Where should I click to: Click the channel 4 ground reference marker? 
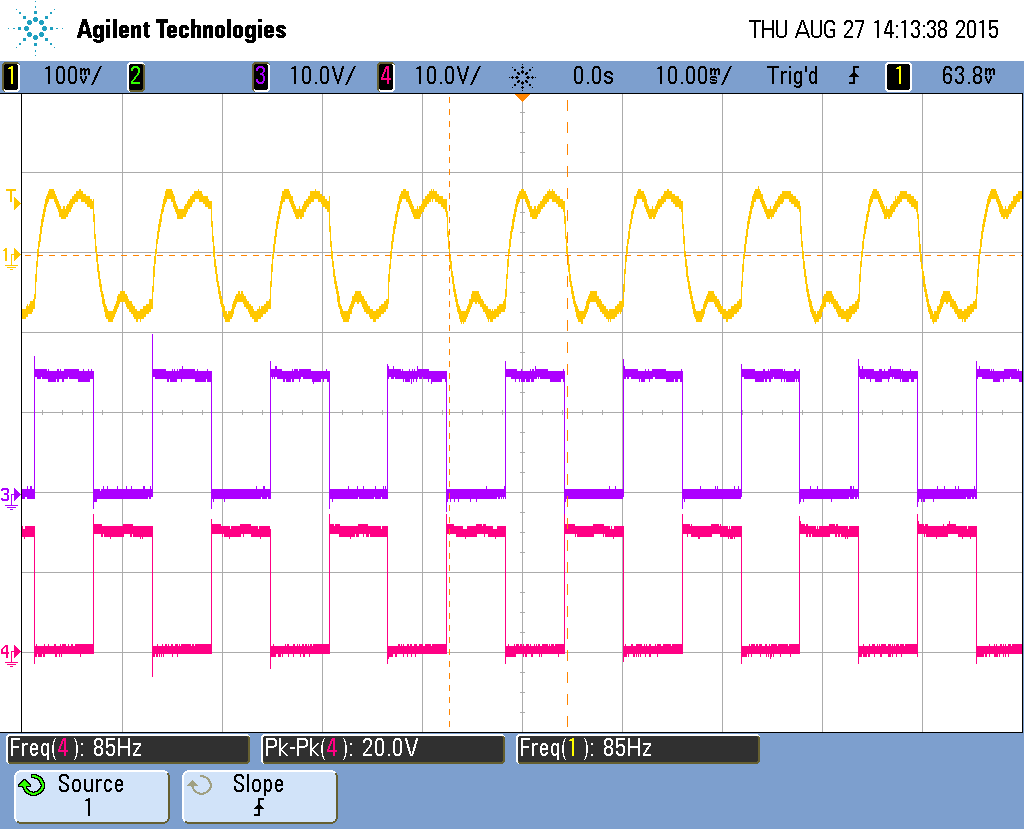(10, 655)
